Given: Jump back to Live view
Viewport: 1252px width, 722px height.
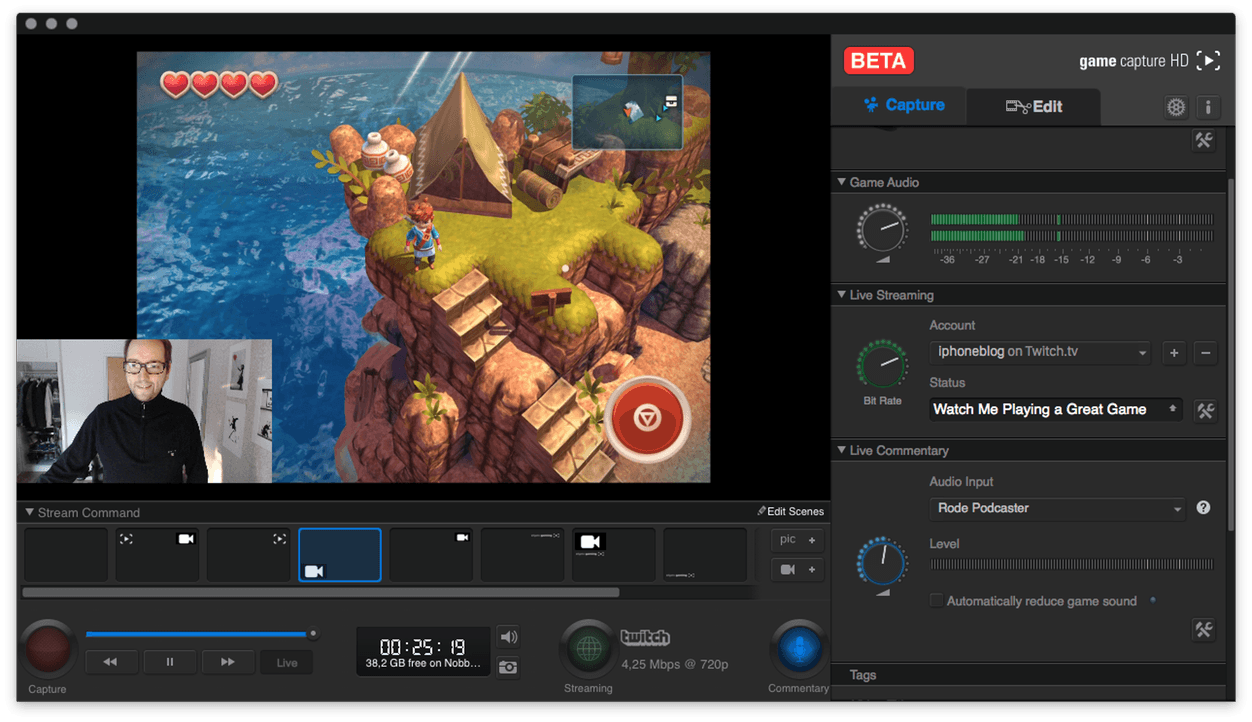Looking at the screenshot, I should (287, 662).
